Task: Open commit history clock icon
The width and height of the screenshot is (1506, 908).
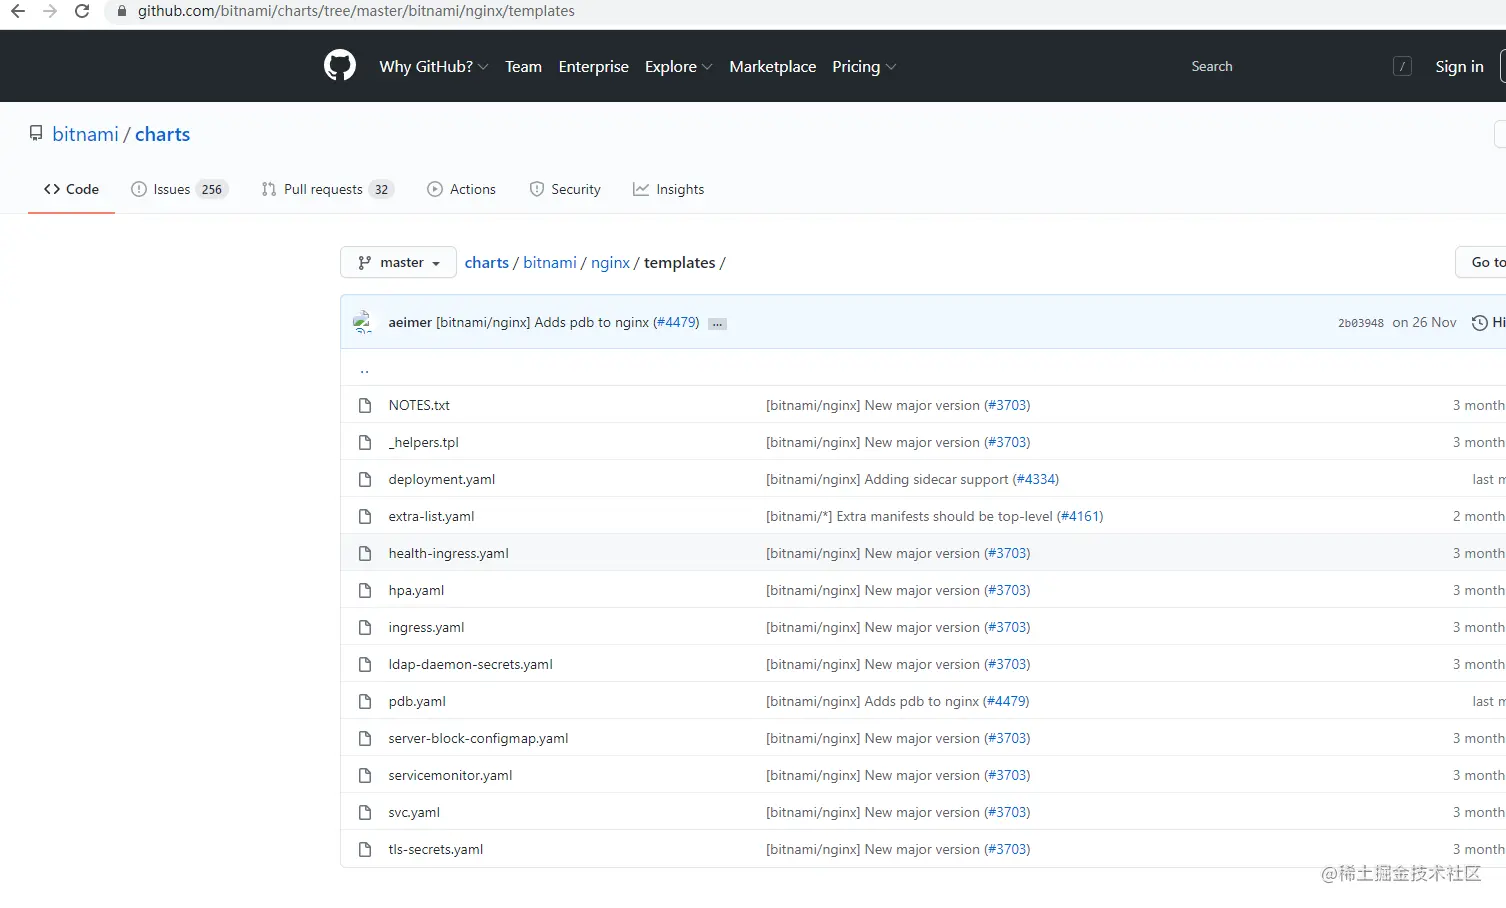Action: click(x=1479, y=322)
